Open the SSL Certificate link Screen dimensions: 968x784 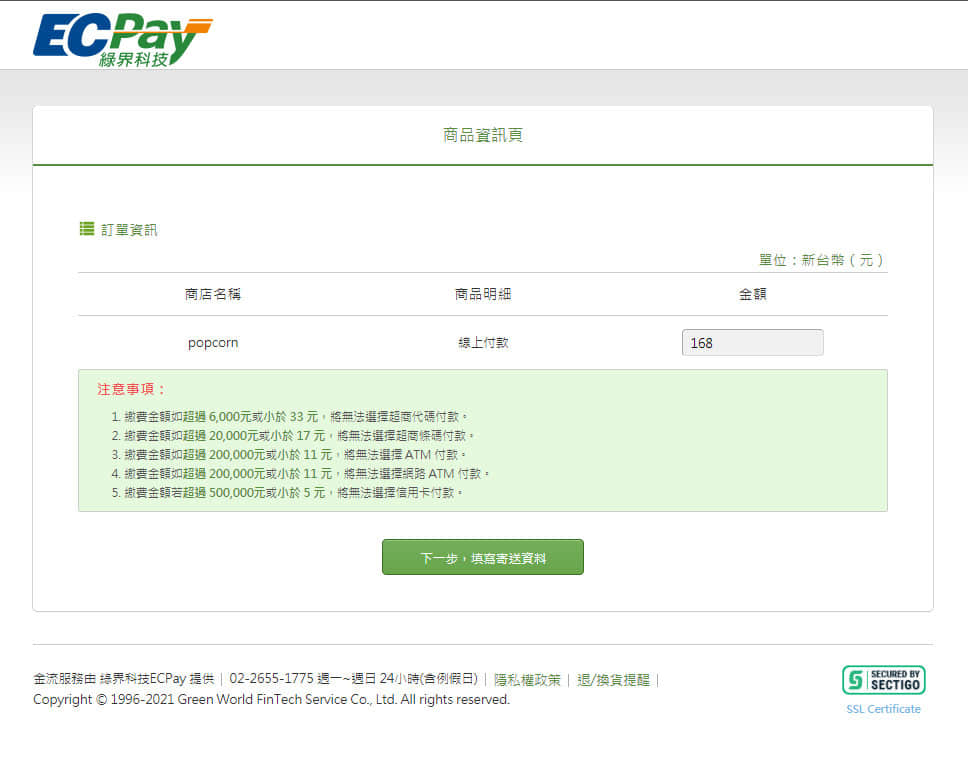[x=883, y=709]
